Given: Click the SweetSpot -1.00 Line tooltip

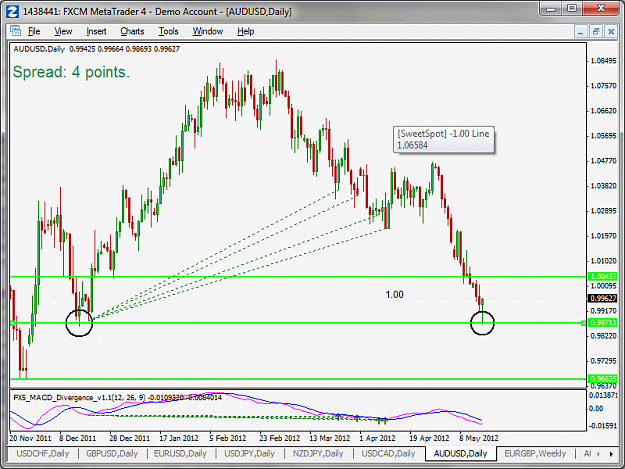Looking at the screenshot, I should pos(444,139).
